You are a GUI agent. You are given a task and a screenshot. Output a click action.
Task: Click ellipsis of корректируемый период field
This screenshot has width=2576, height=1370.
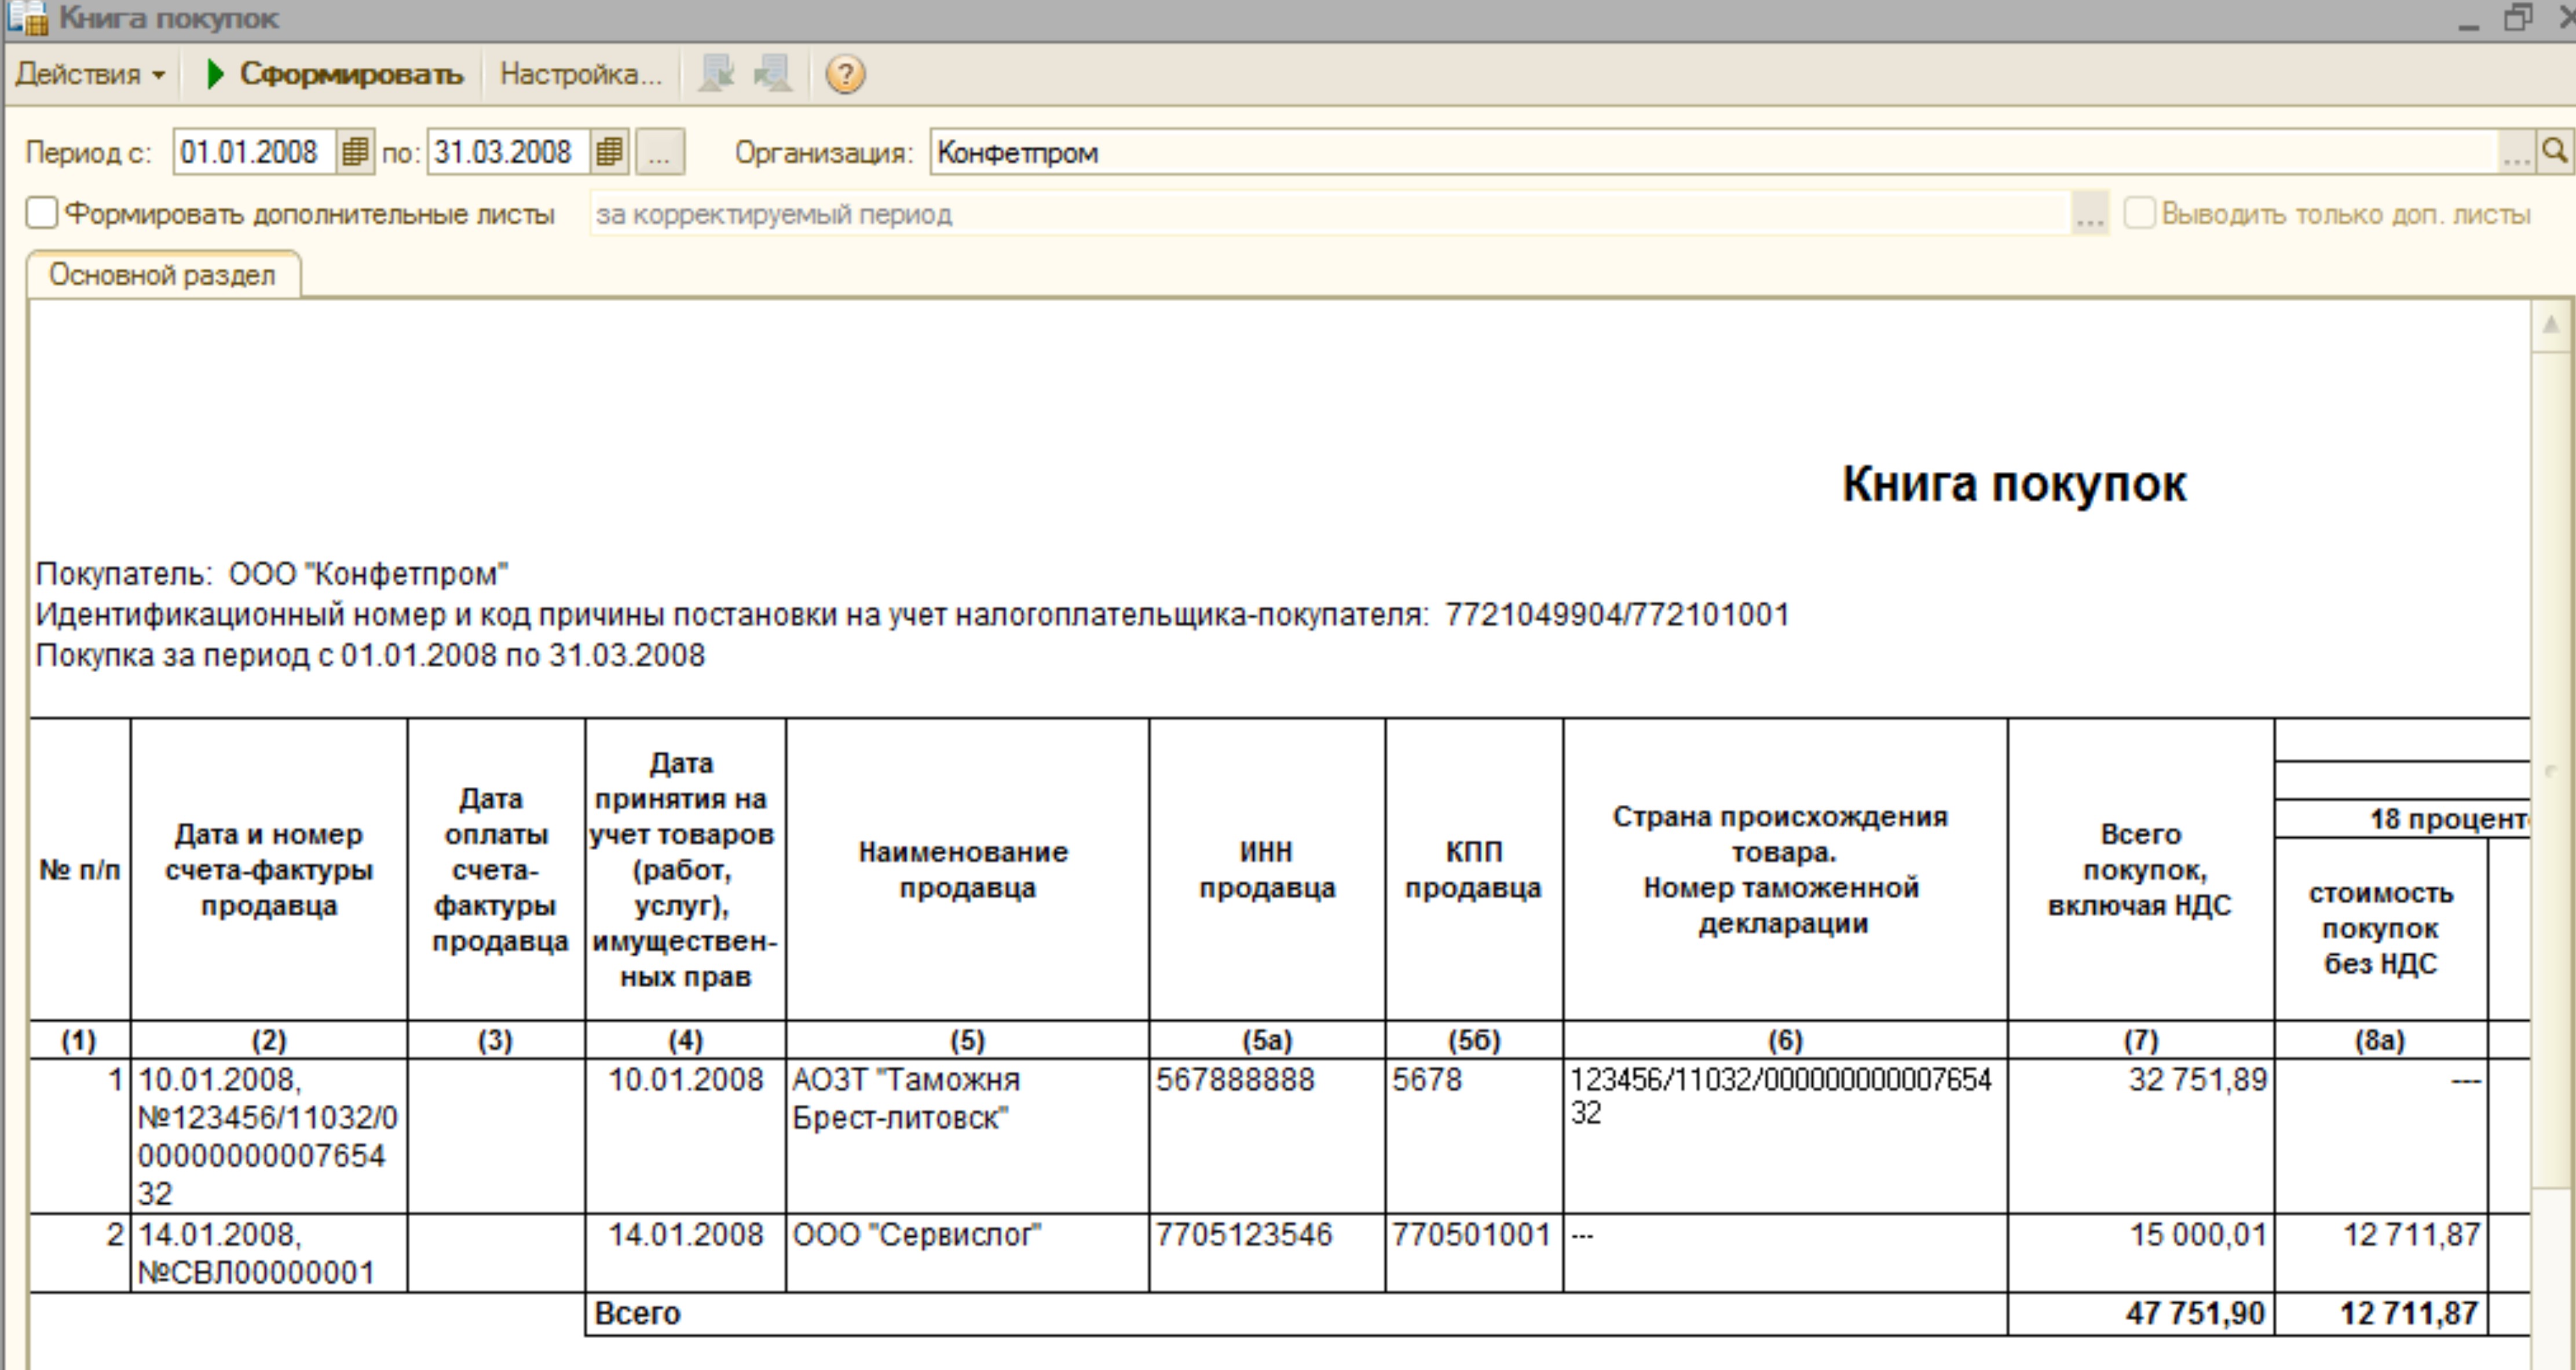coord(2090,214)
